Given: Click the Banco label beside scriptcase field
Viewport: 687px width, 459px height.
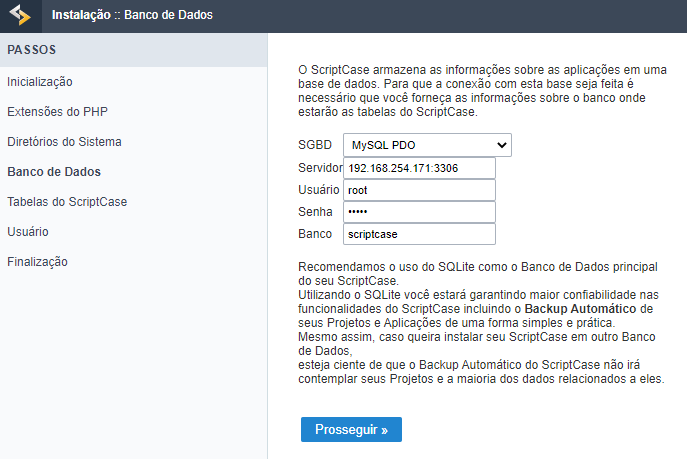Looking at the screenshot, I should (x=315, y=234).
